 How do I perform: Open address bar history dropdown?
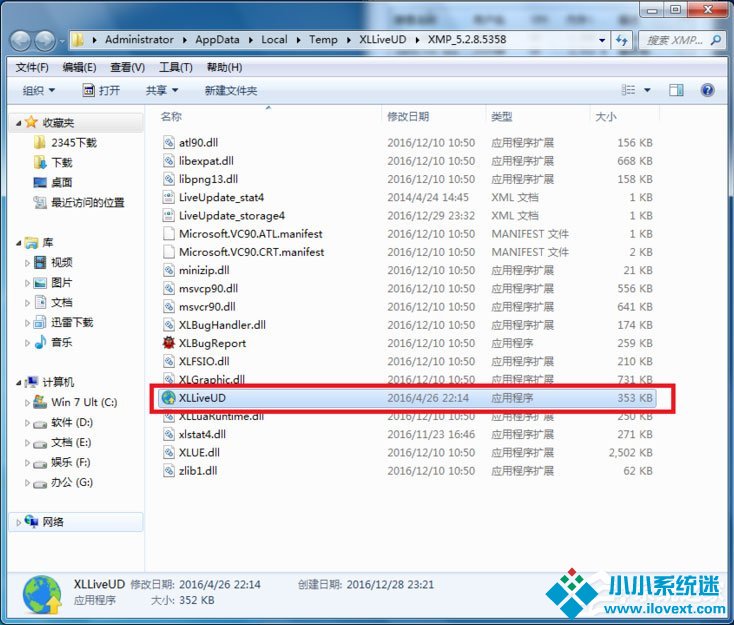[602, 40]
